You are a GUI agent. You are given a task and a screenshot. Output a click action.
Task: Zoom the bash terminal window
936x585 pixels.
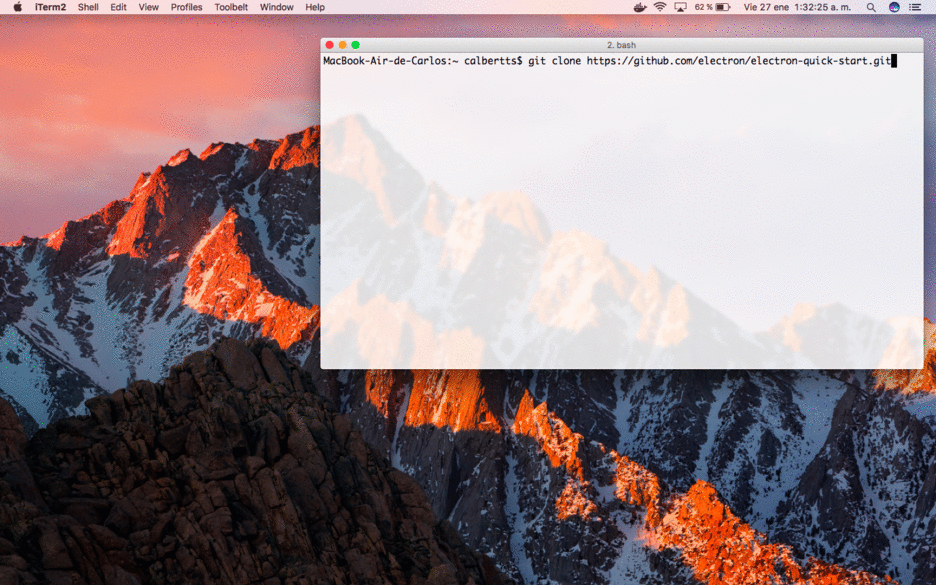point(356,45)
